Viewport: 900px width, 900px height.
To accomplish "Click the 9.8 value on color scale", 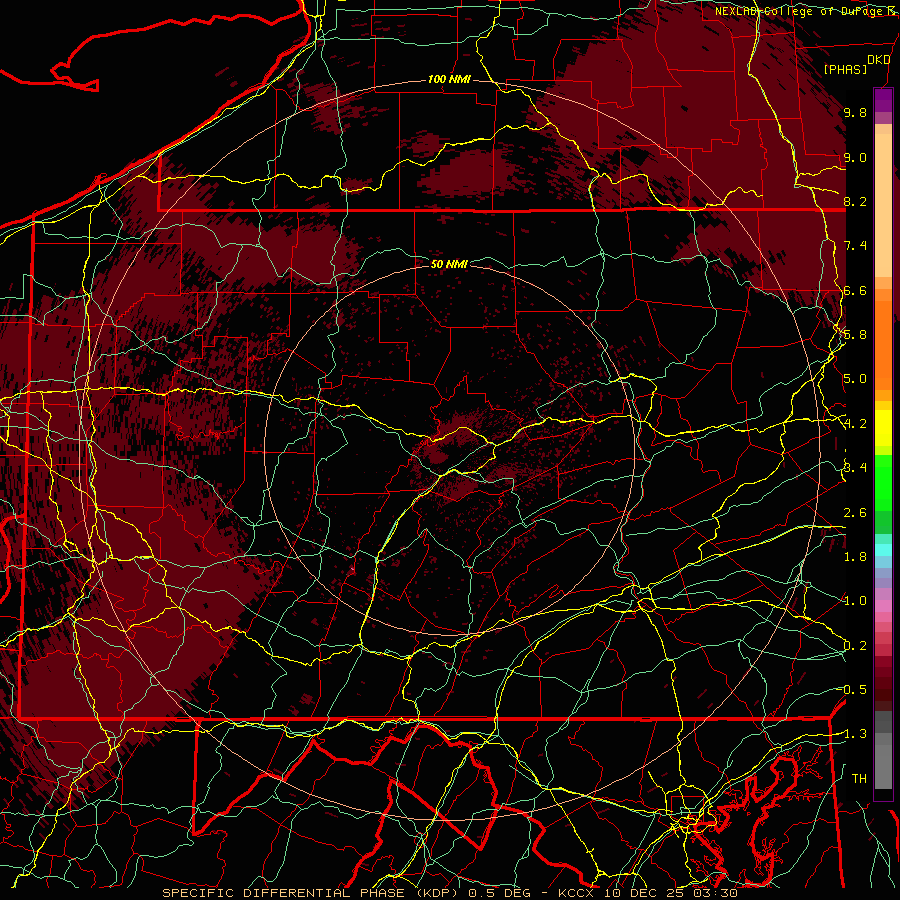I will tap(855, 112).
